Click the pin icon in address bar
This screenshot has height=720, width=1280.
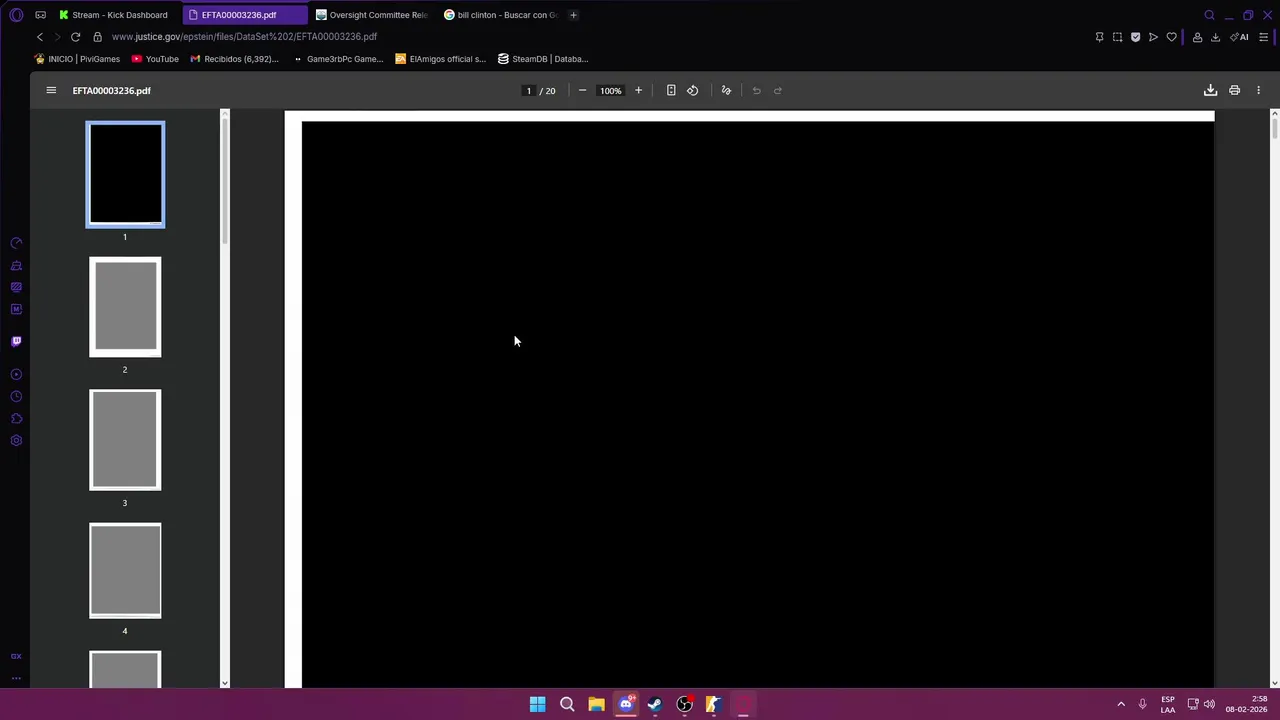tap(1099, 37)
